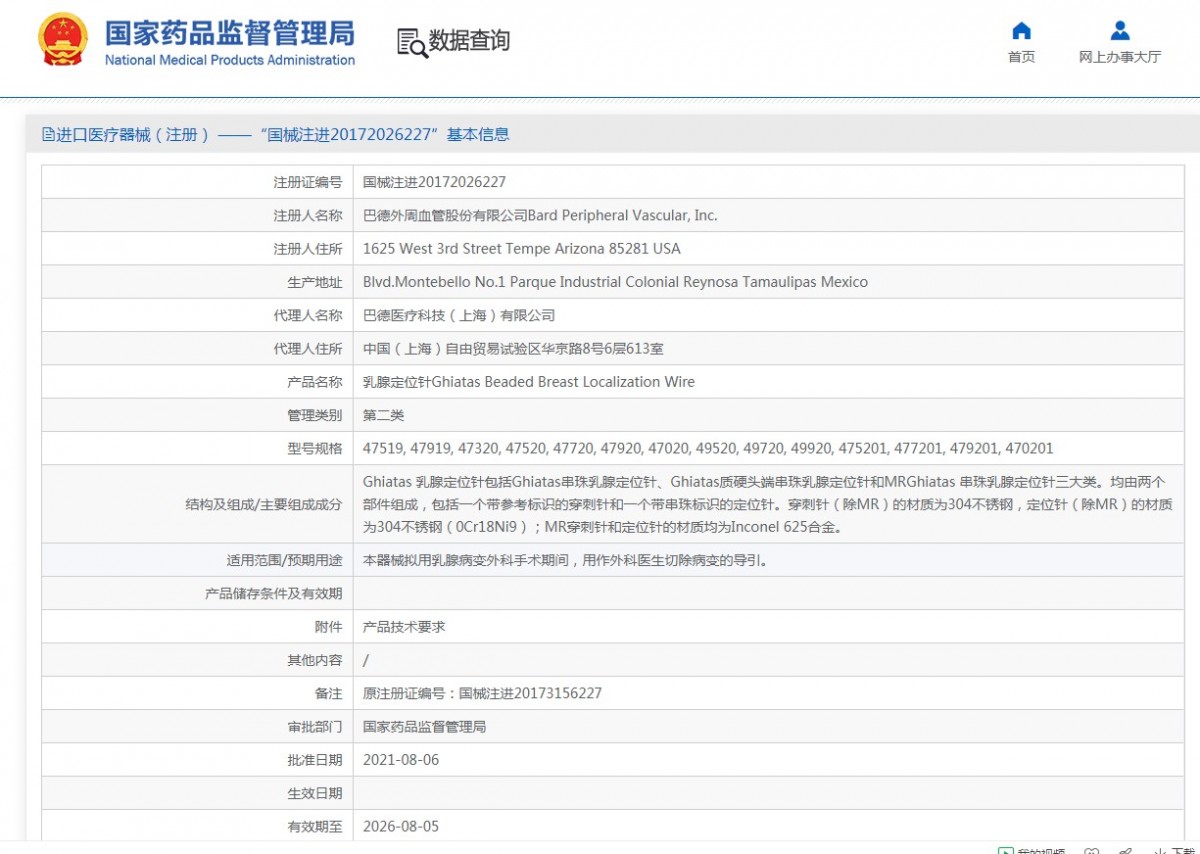Click the Bard Peripheral Vascular registrant name
This screenshot has height=854, width=1200.
(x=540, y=215)
